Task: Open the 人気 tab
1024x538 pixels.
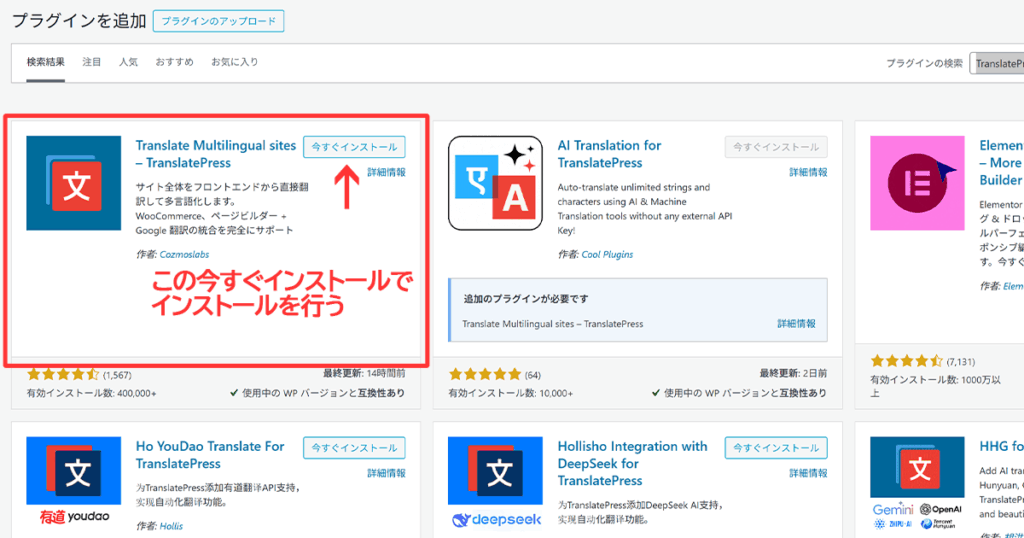Action: click(128, 62)
